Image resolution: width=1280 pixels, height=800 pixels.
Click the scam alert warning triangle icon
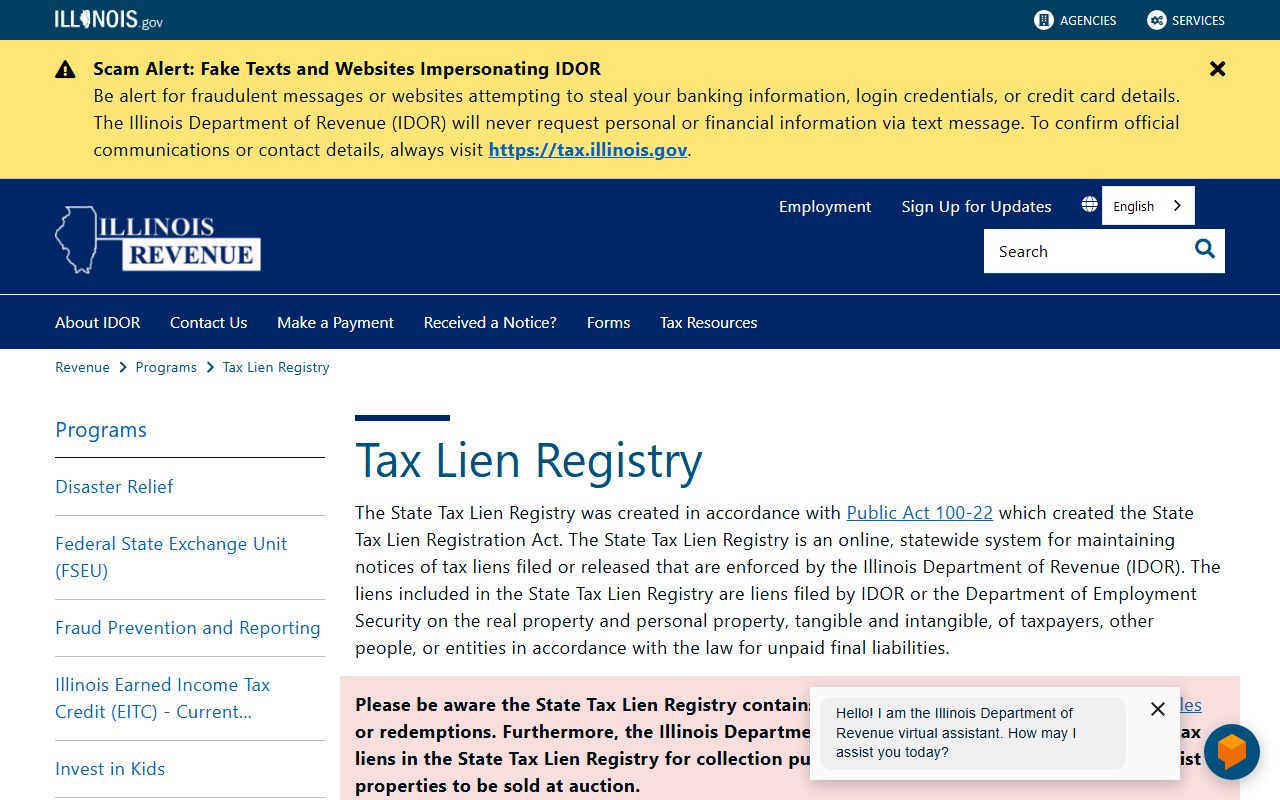[65, 69]
